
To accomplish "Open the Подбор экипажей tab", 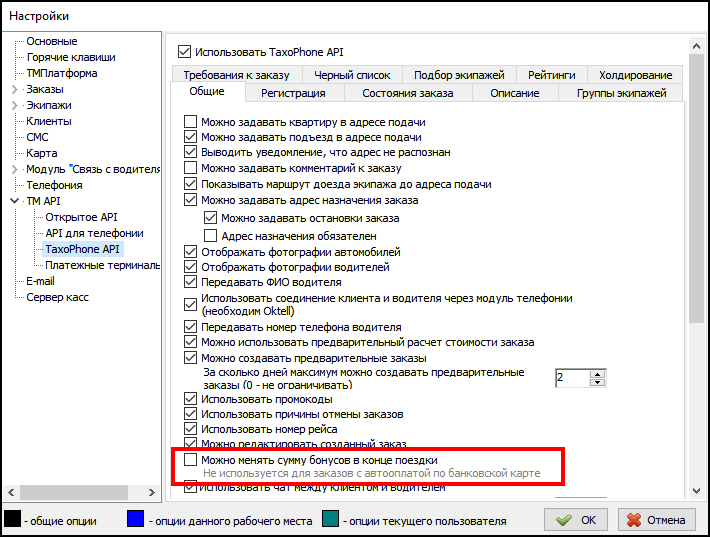I will pyautogui.click(x=459, y=75).
